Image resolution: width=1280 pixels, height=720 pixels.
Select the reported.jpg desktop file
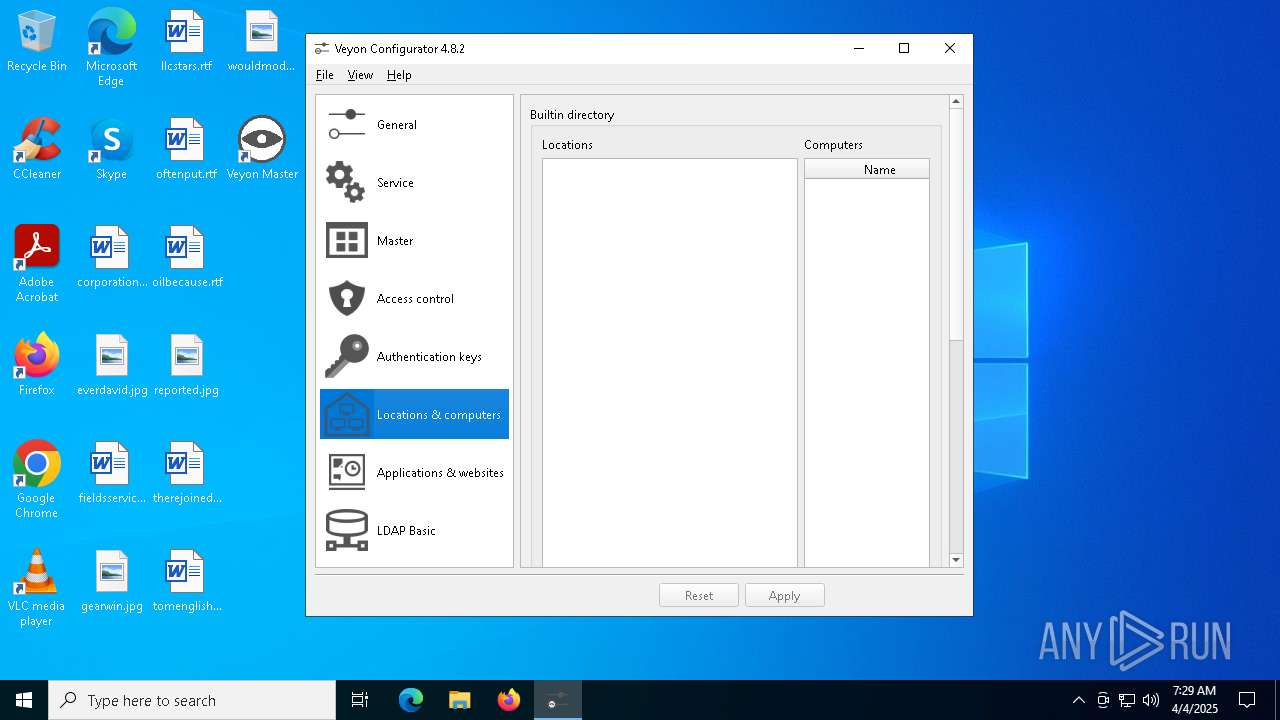(x=186, y=365)
